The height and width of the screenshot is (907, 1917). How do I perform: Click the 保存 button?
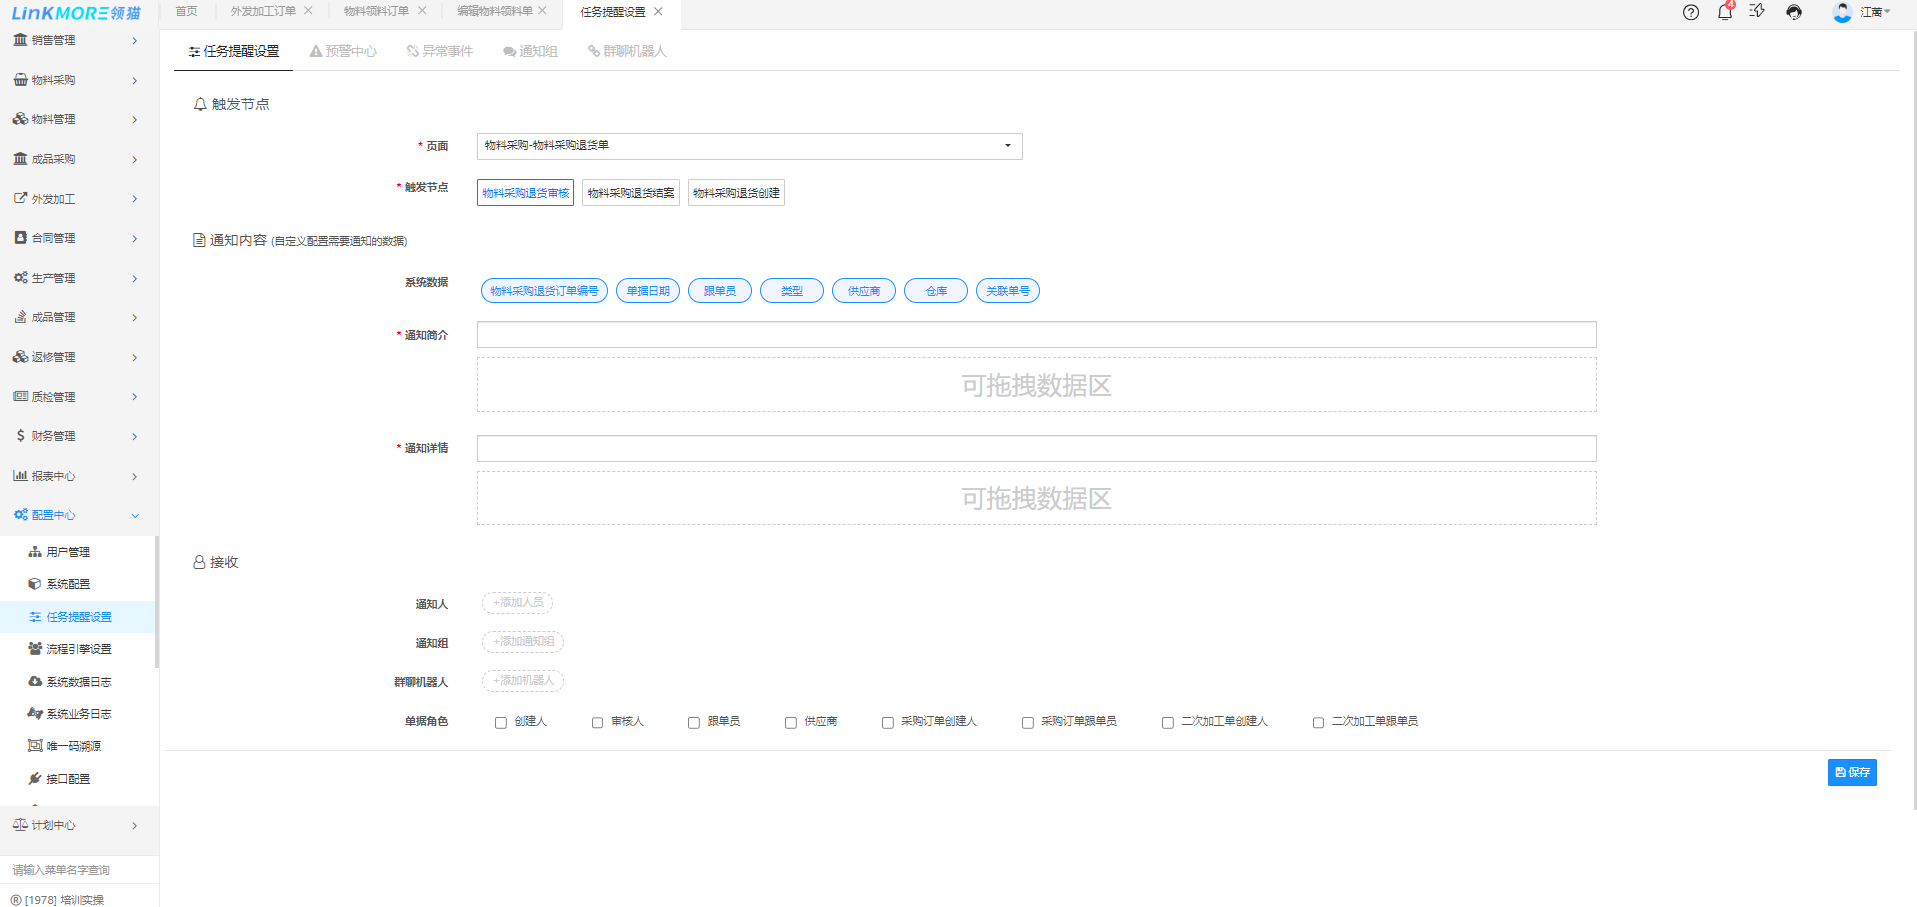pos(1851,772)
